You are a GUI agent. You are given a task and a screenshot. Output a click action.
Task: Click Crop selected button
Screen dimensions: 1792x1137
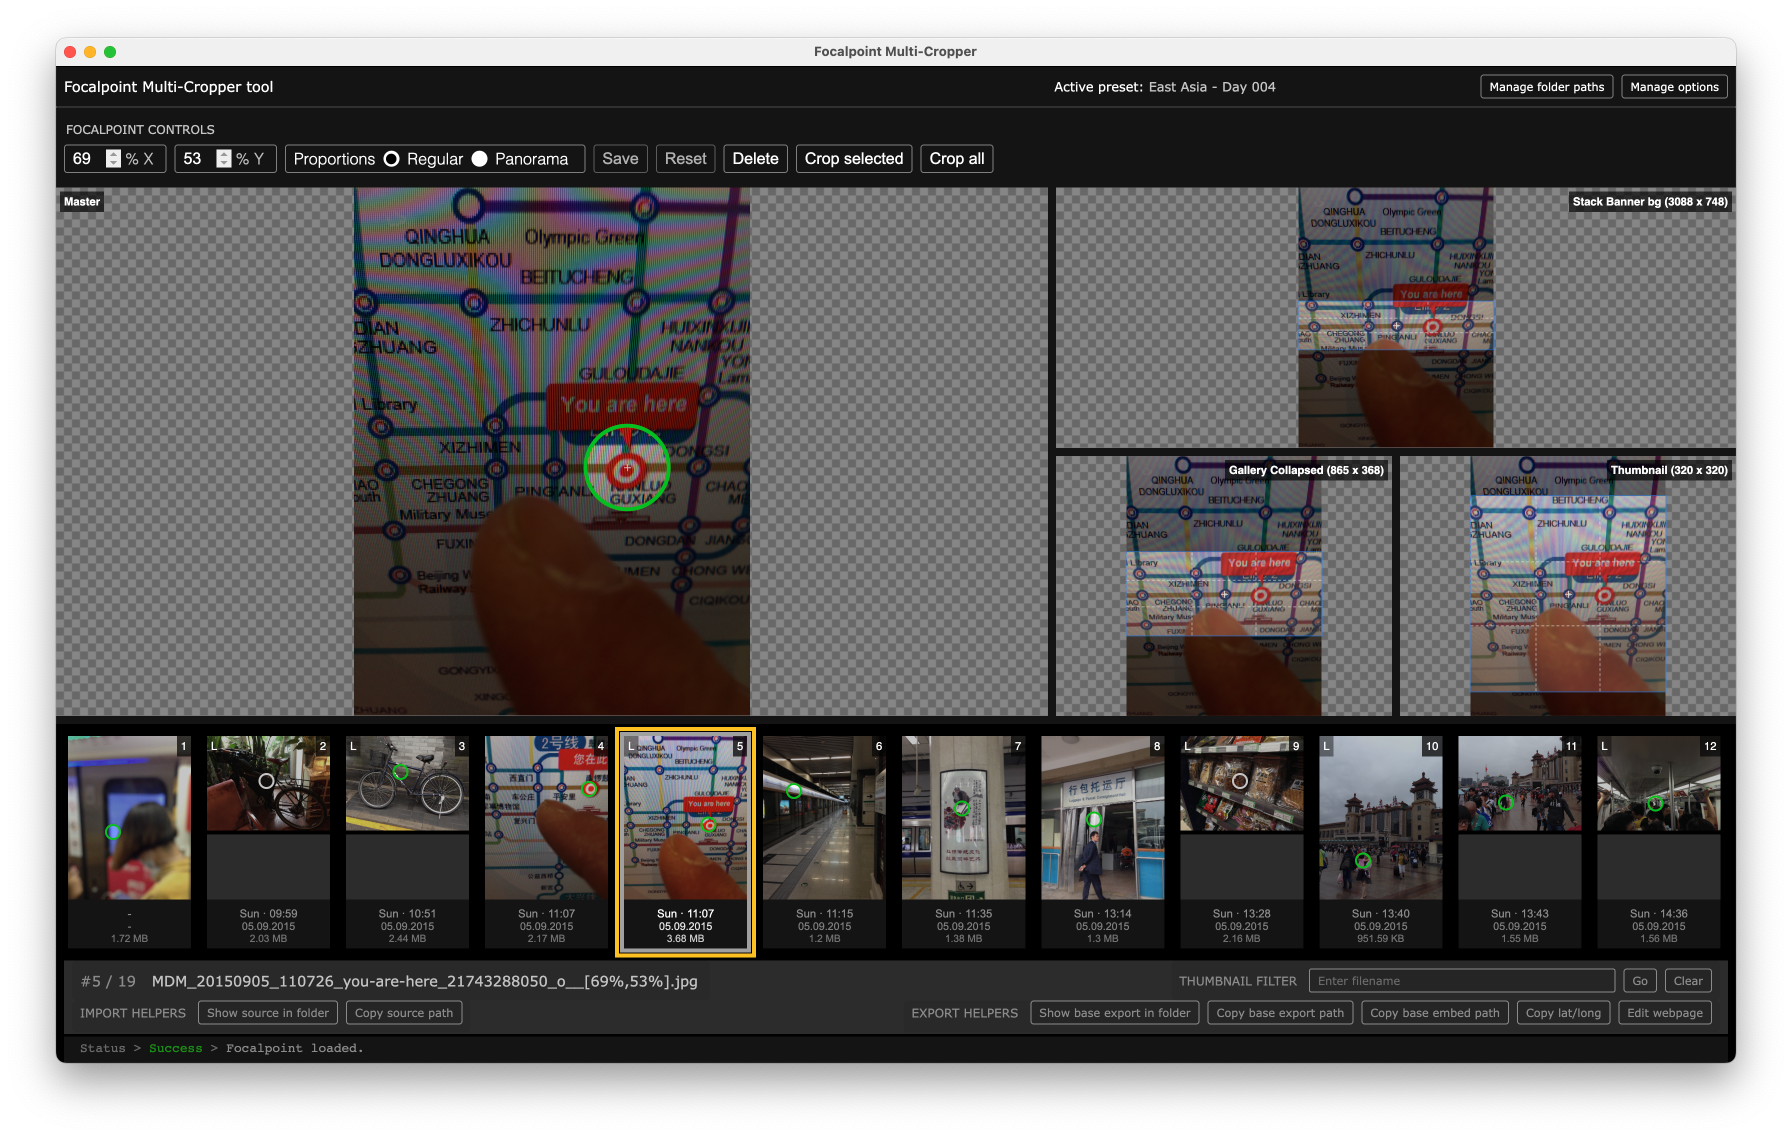point(854,159)
